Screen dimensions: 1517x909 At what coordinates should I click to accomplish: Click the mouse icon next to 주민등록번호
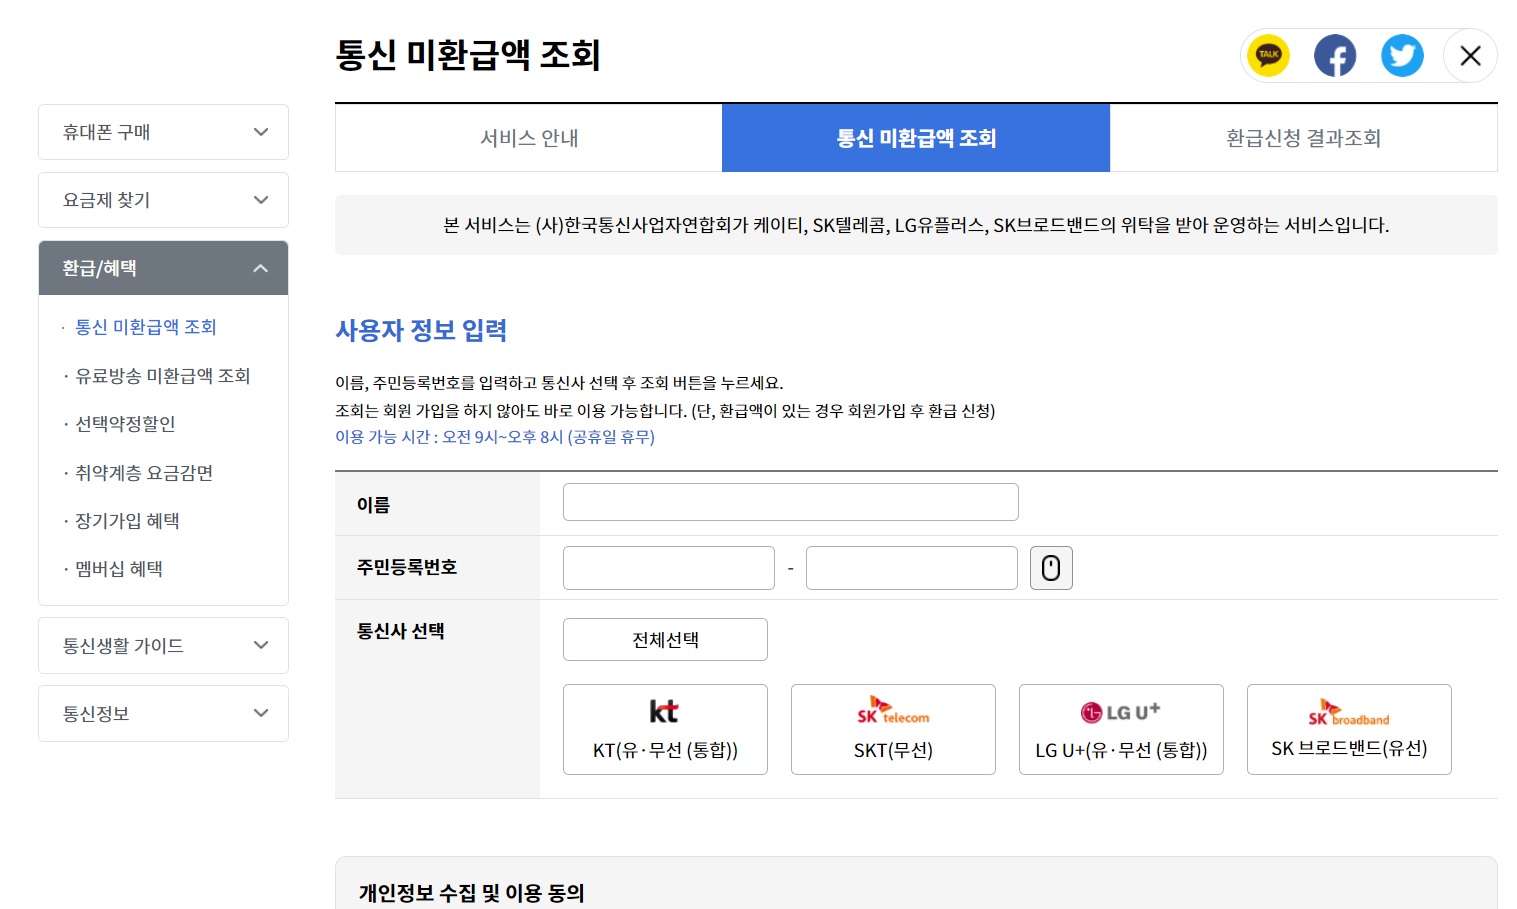(1051, 567)
